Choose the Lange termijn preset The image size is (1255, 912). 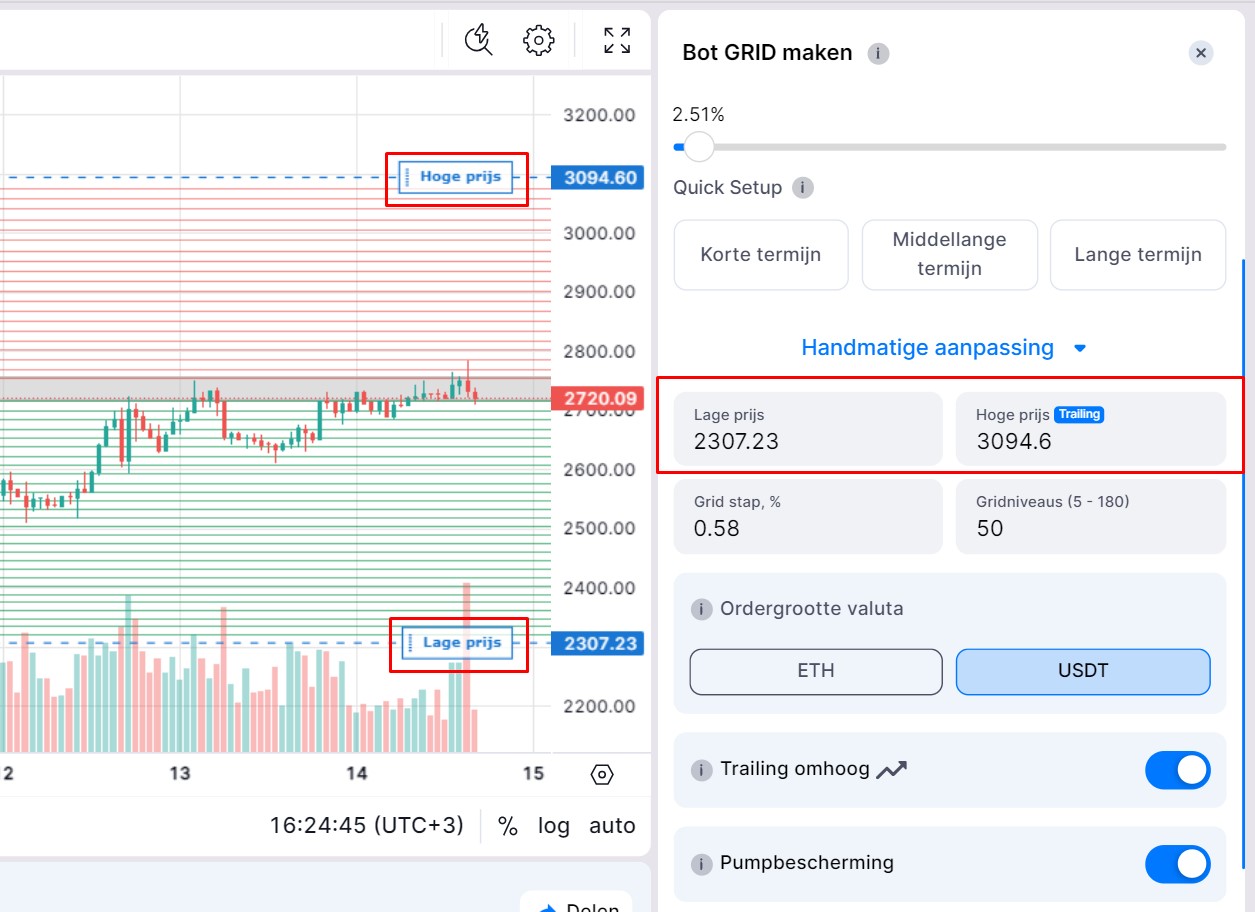pos(1138,255)
